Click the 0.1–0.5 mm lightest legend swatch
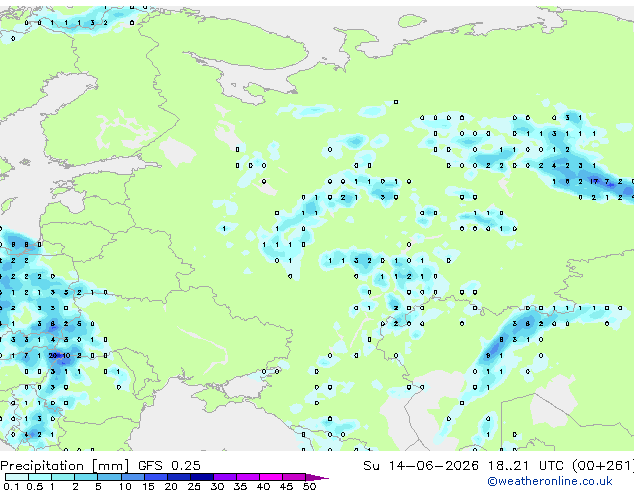 coord(17,477)
